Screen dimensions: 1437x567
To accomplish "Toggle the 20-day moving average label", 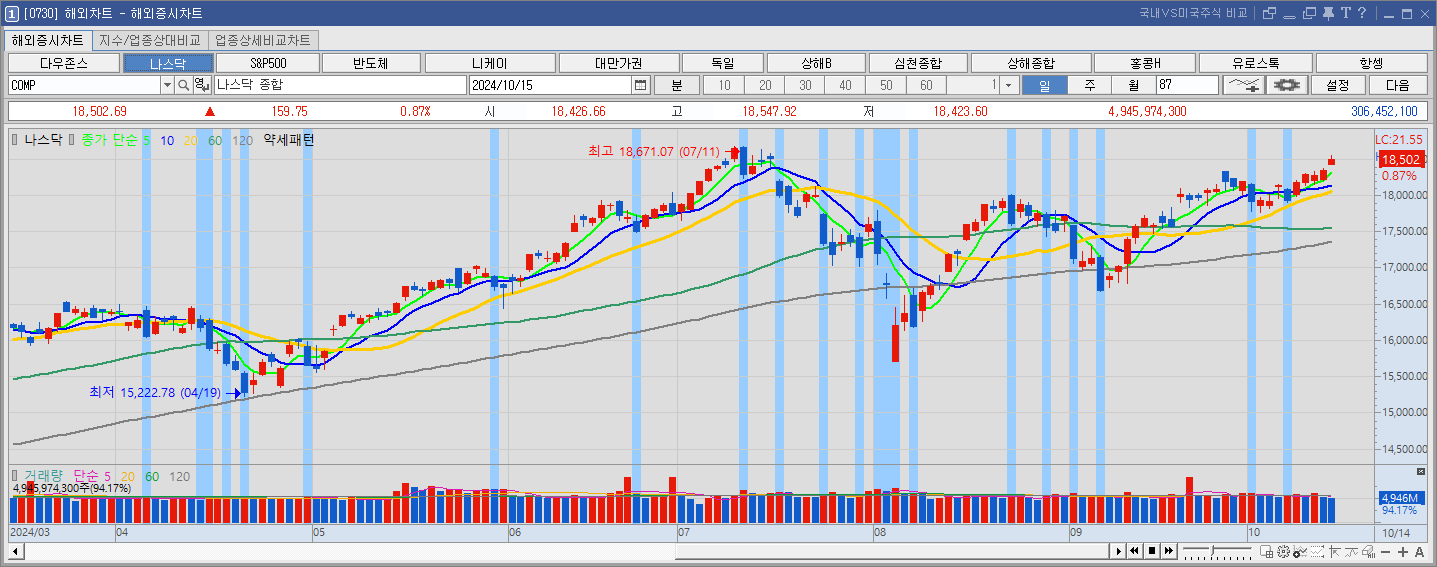I will click(191, 140).
